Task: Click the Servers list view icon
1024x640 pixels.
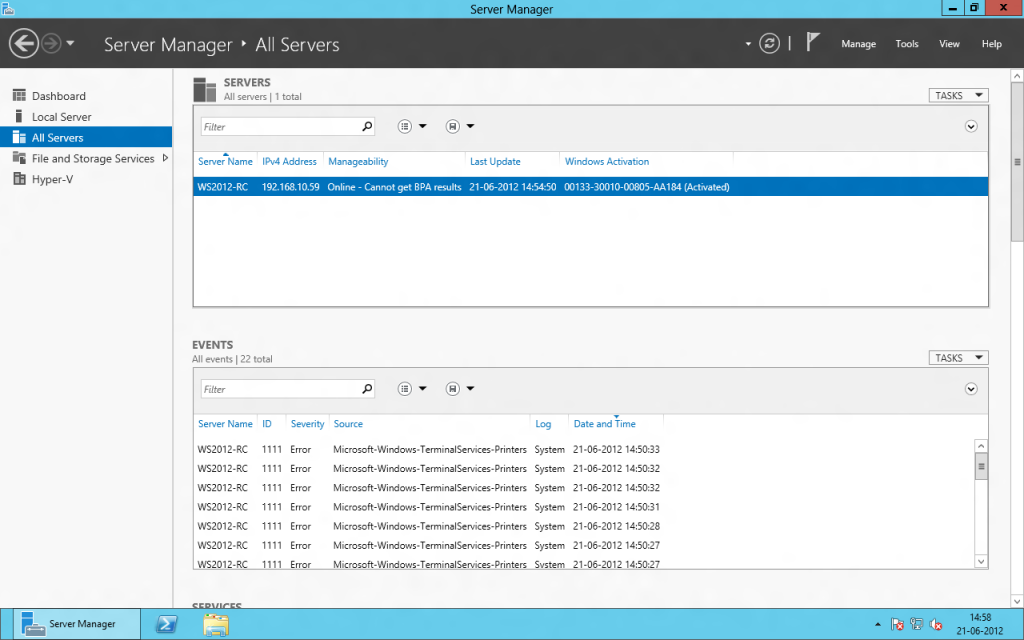Action: tap(404, 126)
